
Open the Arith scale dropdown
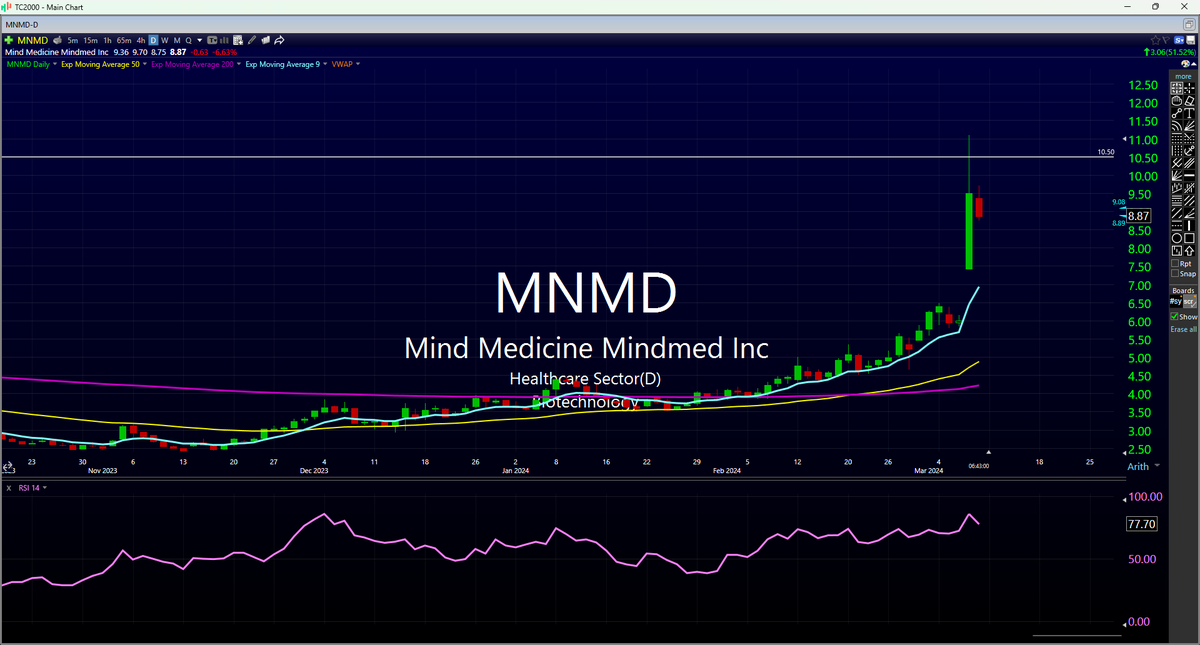1158,466
